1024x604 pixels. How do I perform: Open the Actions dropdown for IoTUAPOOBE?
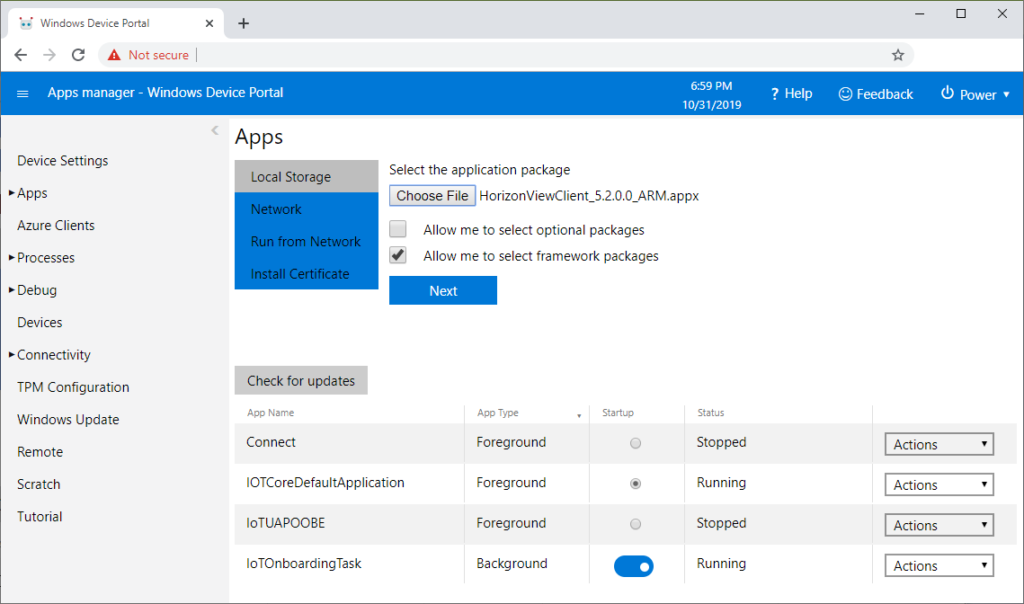(x=939, y=525)
